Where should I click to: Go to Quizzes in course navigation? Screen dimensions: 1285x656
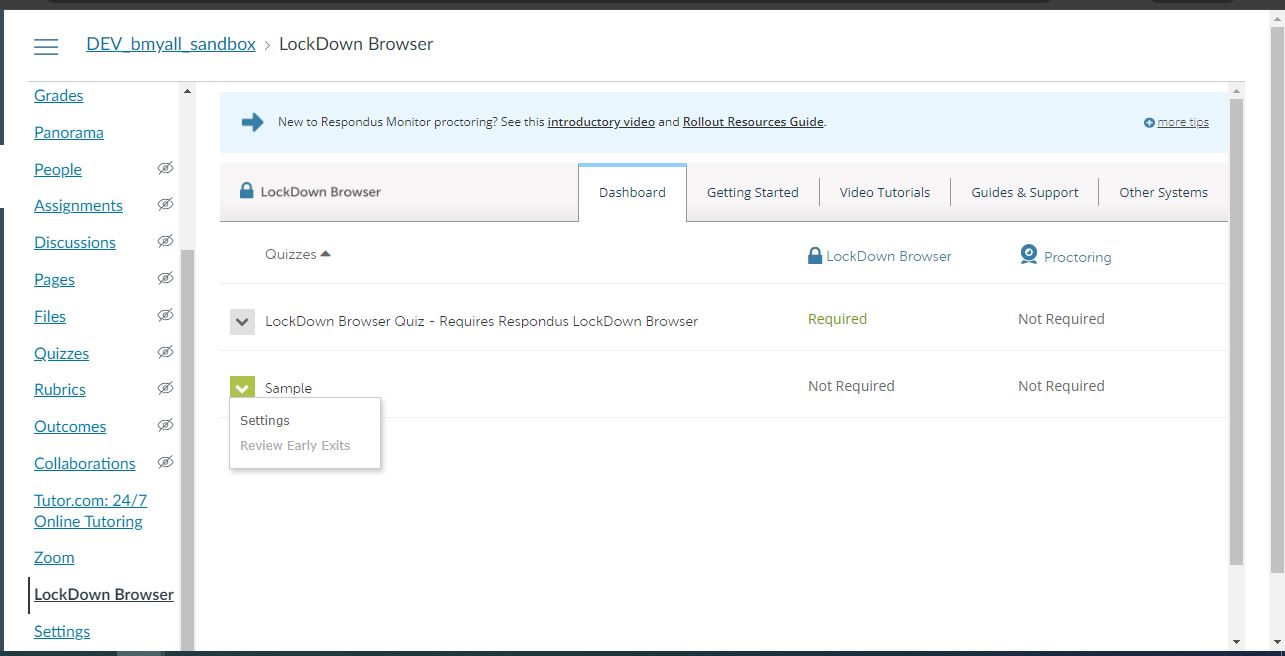pyautogui.click(x=61, y=354)
